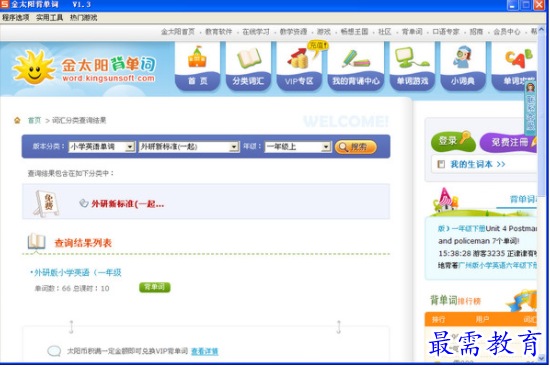Image resolution: width=550 pixels, height=375 pixels.
Task: Click 游戏 in top navigation
Action: click(x=324, y=32)
